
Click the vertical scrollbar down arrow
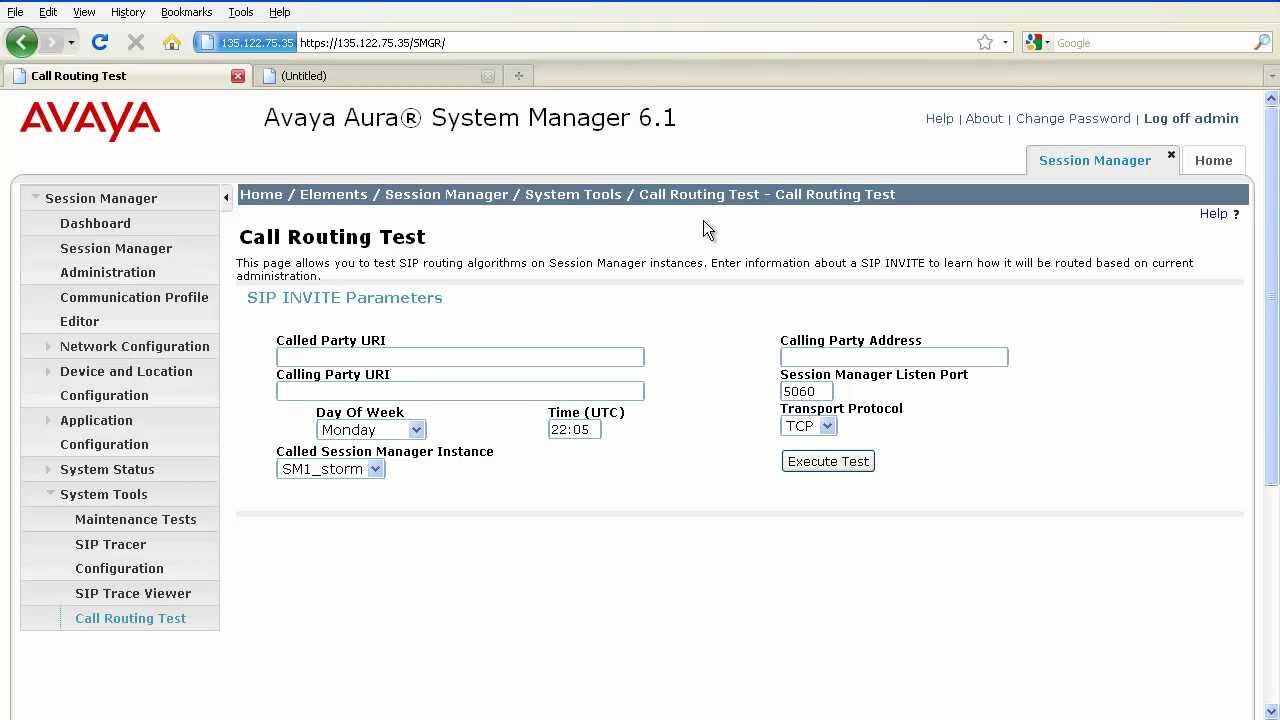1272,712
